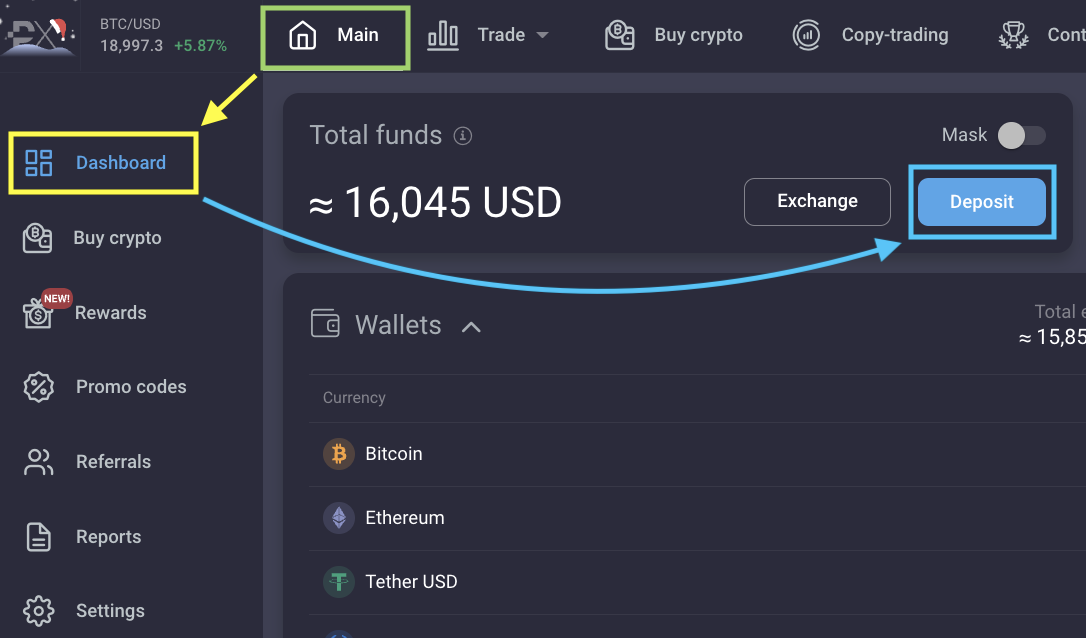
Task: Click the Ethereum coin icon in wallets
Action: pos(339,517)
